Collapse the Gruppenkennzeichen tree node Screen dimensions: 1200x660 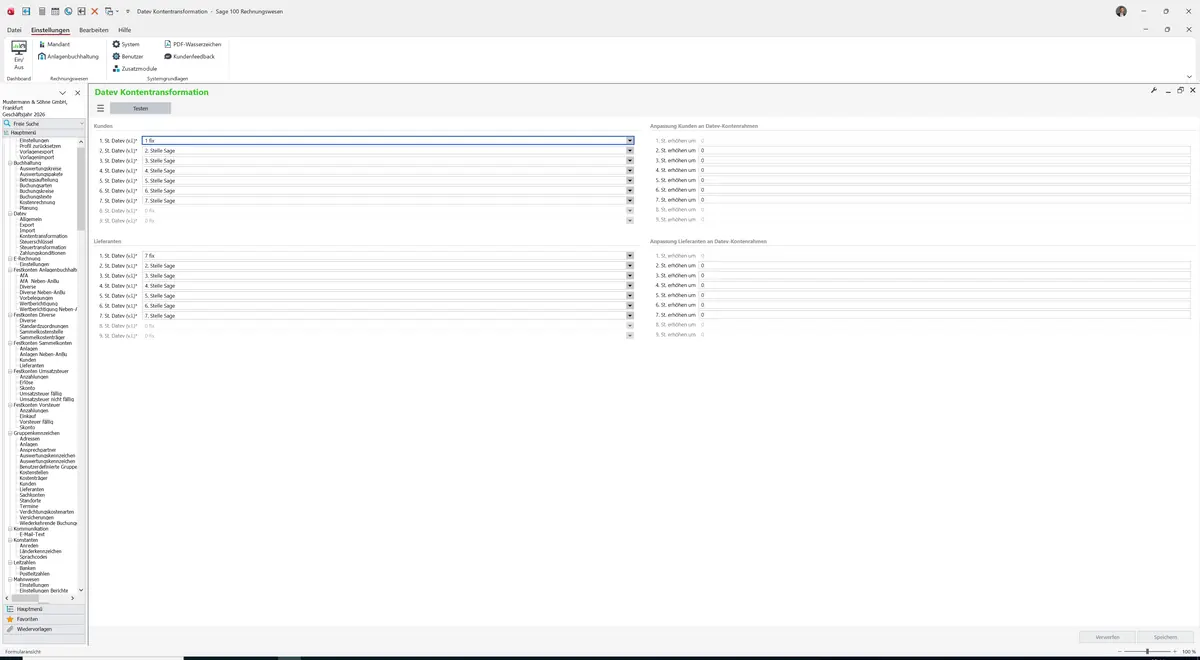tap(9, 433)
